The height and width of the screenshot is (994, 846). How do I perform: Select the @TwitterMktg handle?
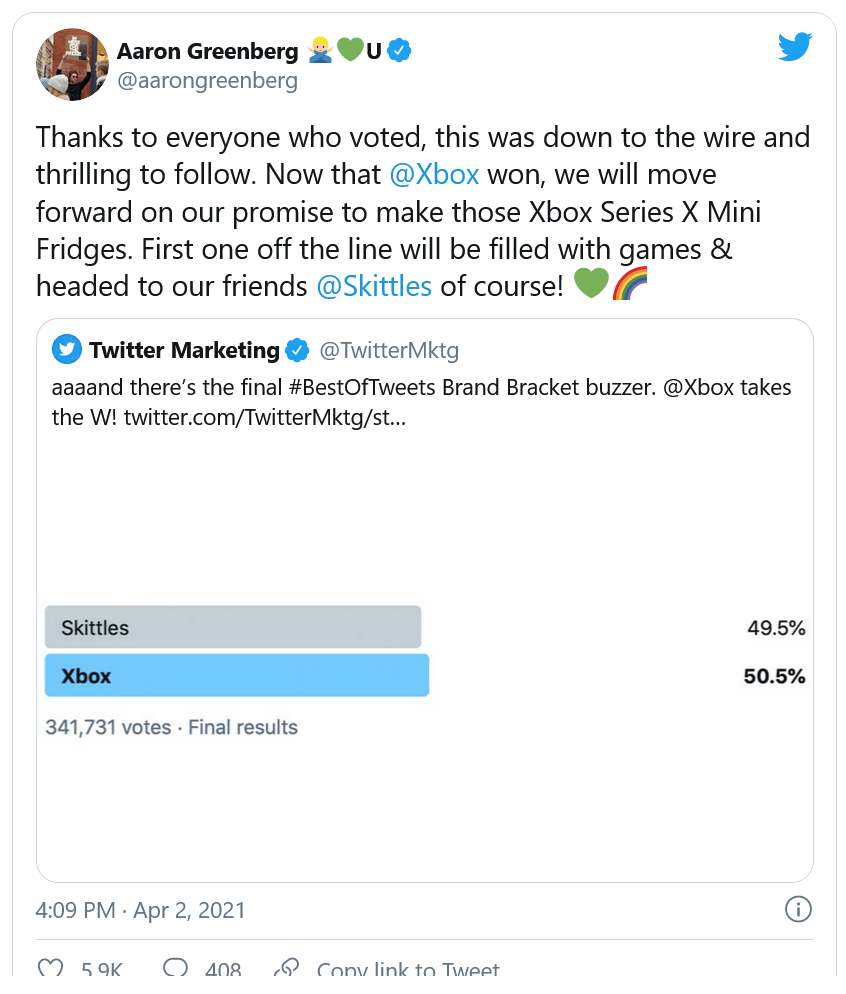pyautogui.click(x=389, y=350)
